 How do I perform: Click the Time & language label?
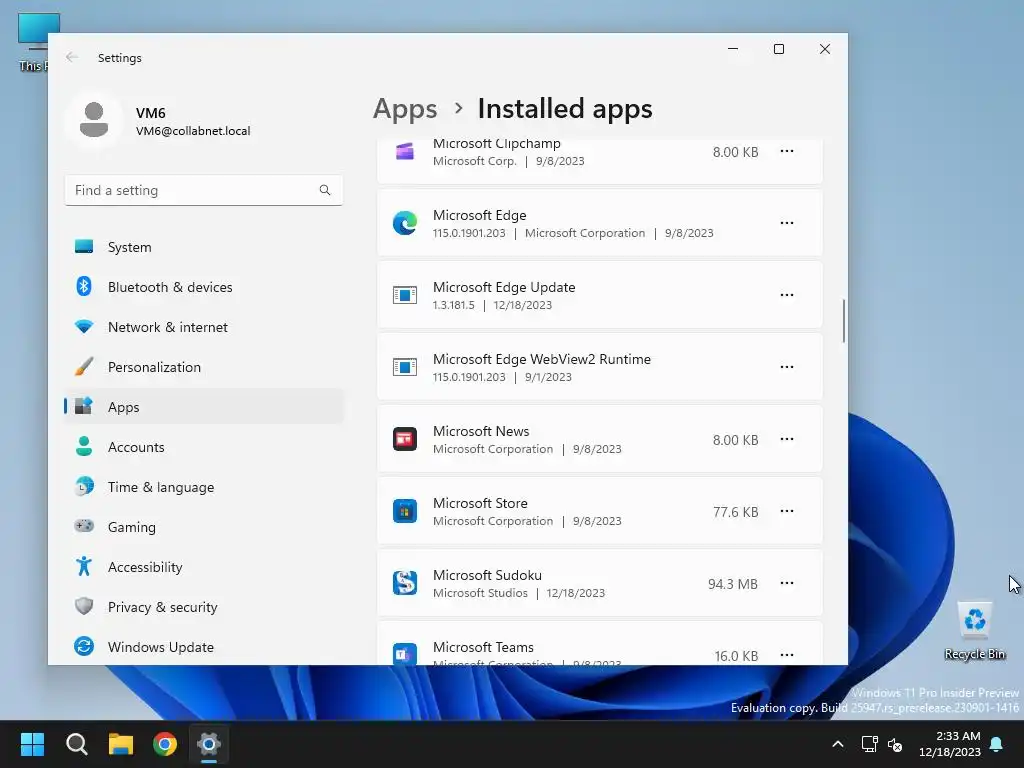tap(161, 487)
